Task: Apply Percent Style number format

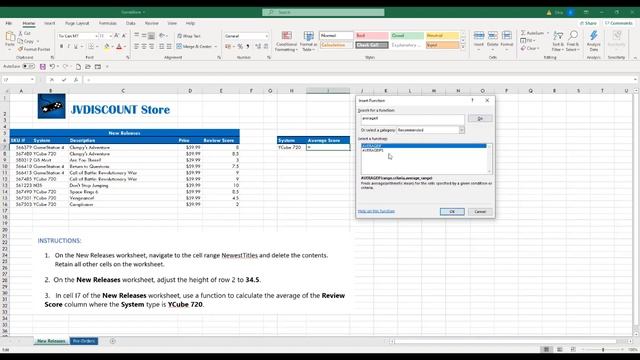Action: [240, 47]
